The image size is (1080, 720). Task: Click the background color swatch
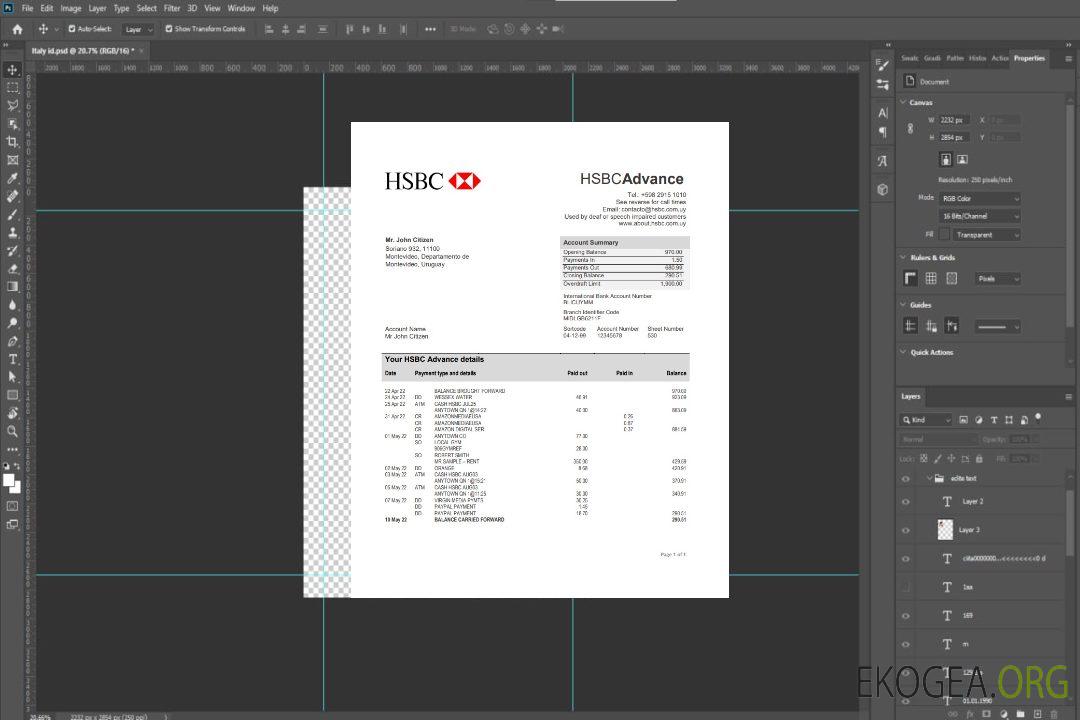tap(17, 488)
